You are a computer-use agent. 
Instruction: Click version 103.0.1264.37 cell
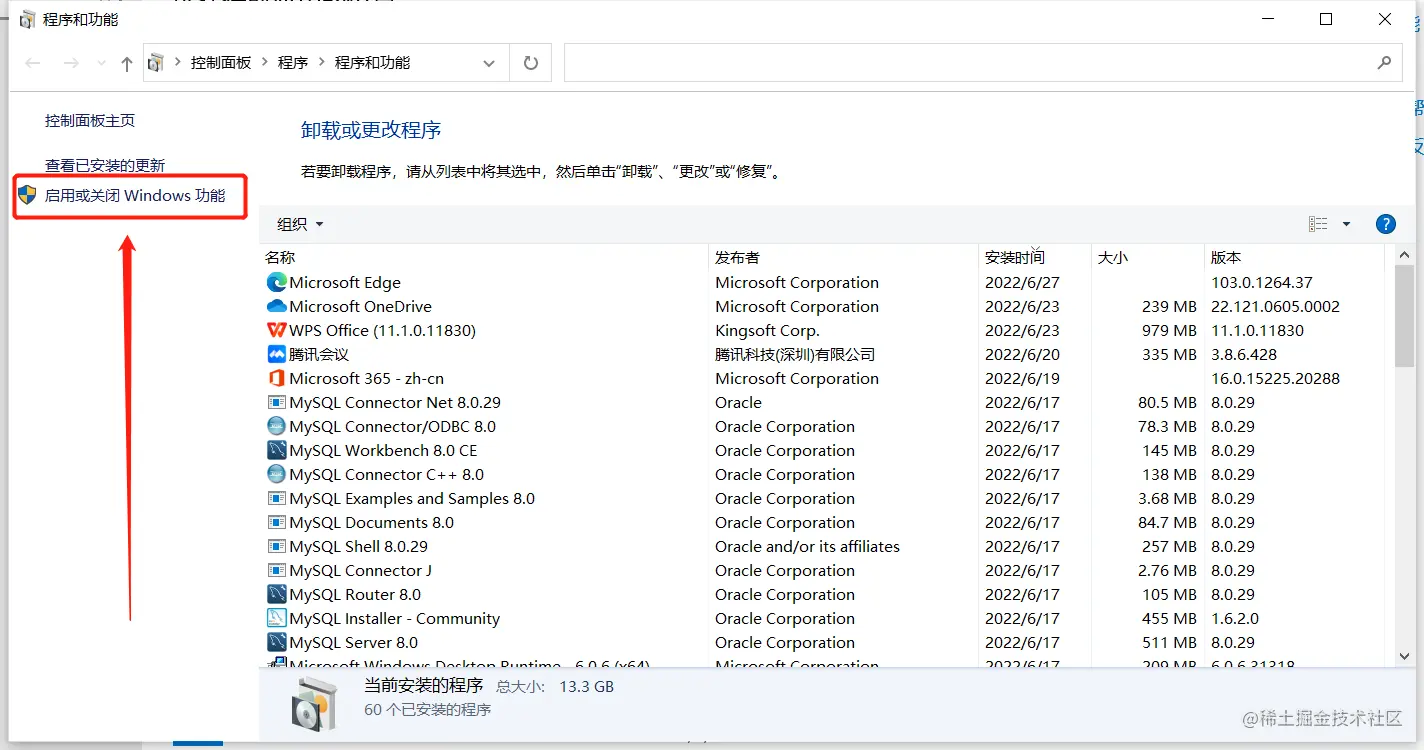click(x=1262, y=283)
